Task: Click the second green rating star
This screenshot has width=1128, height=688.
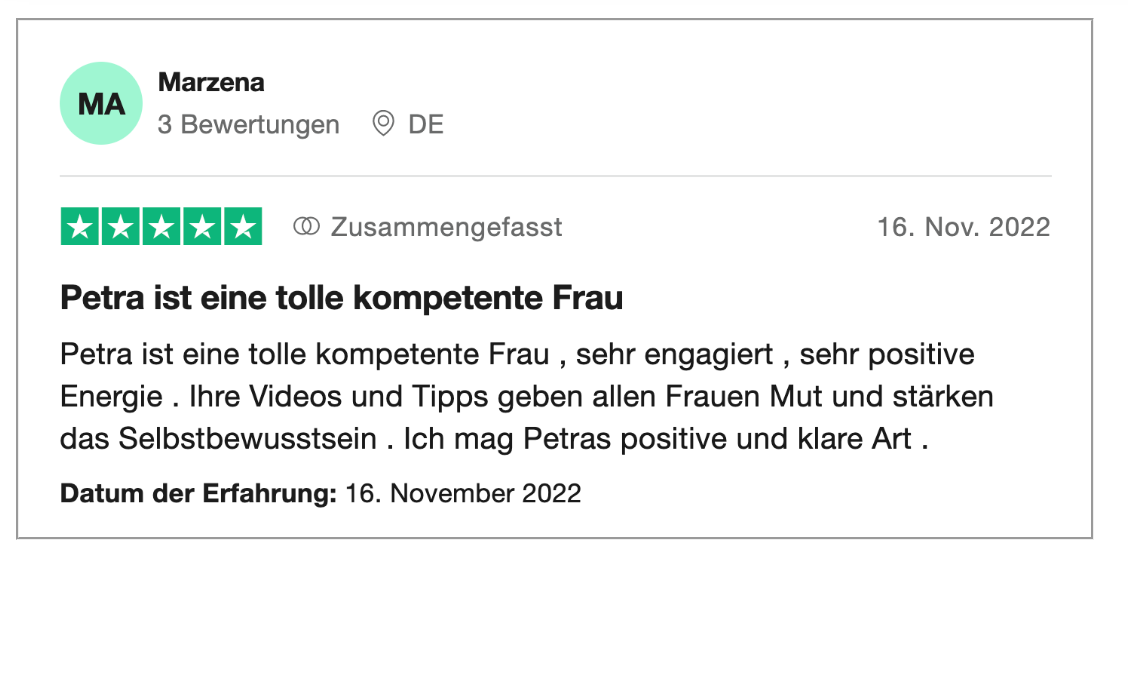Action: [x=121, y=227]
